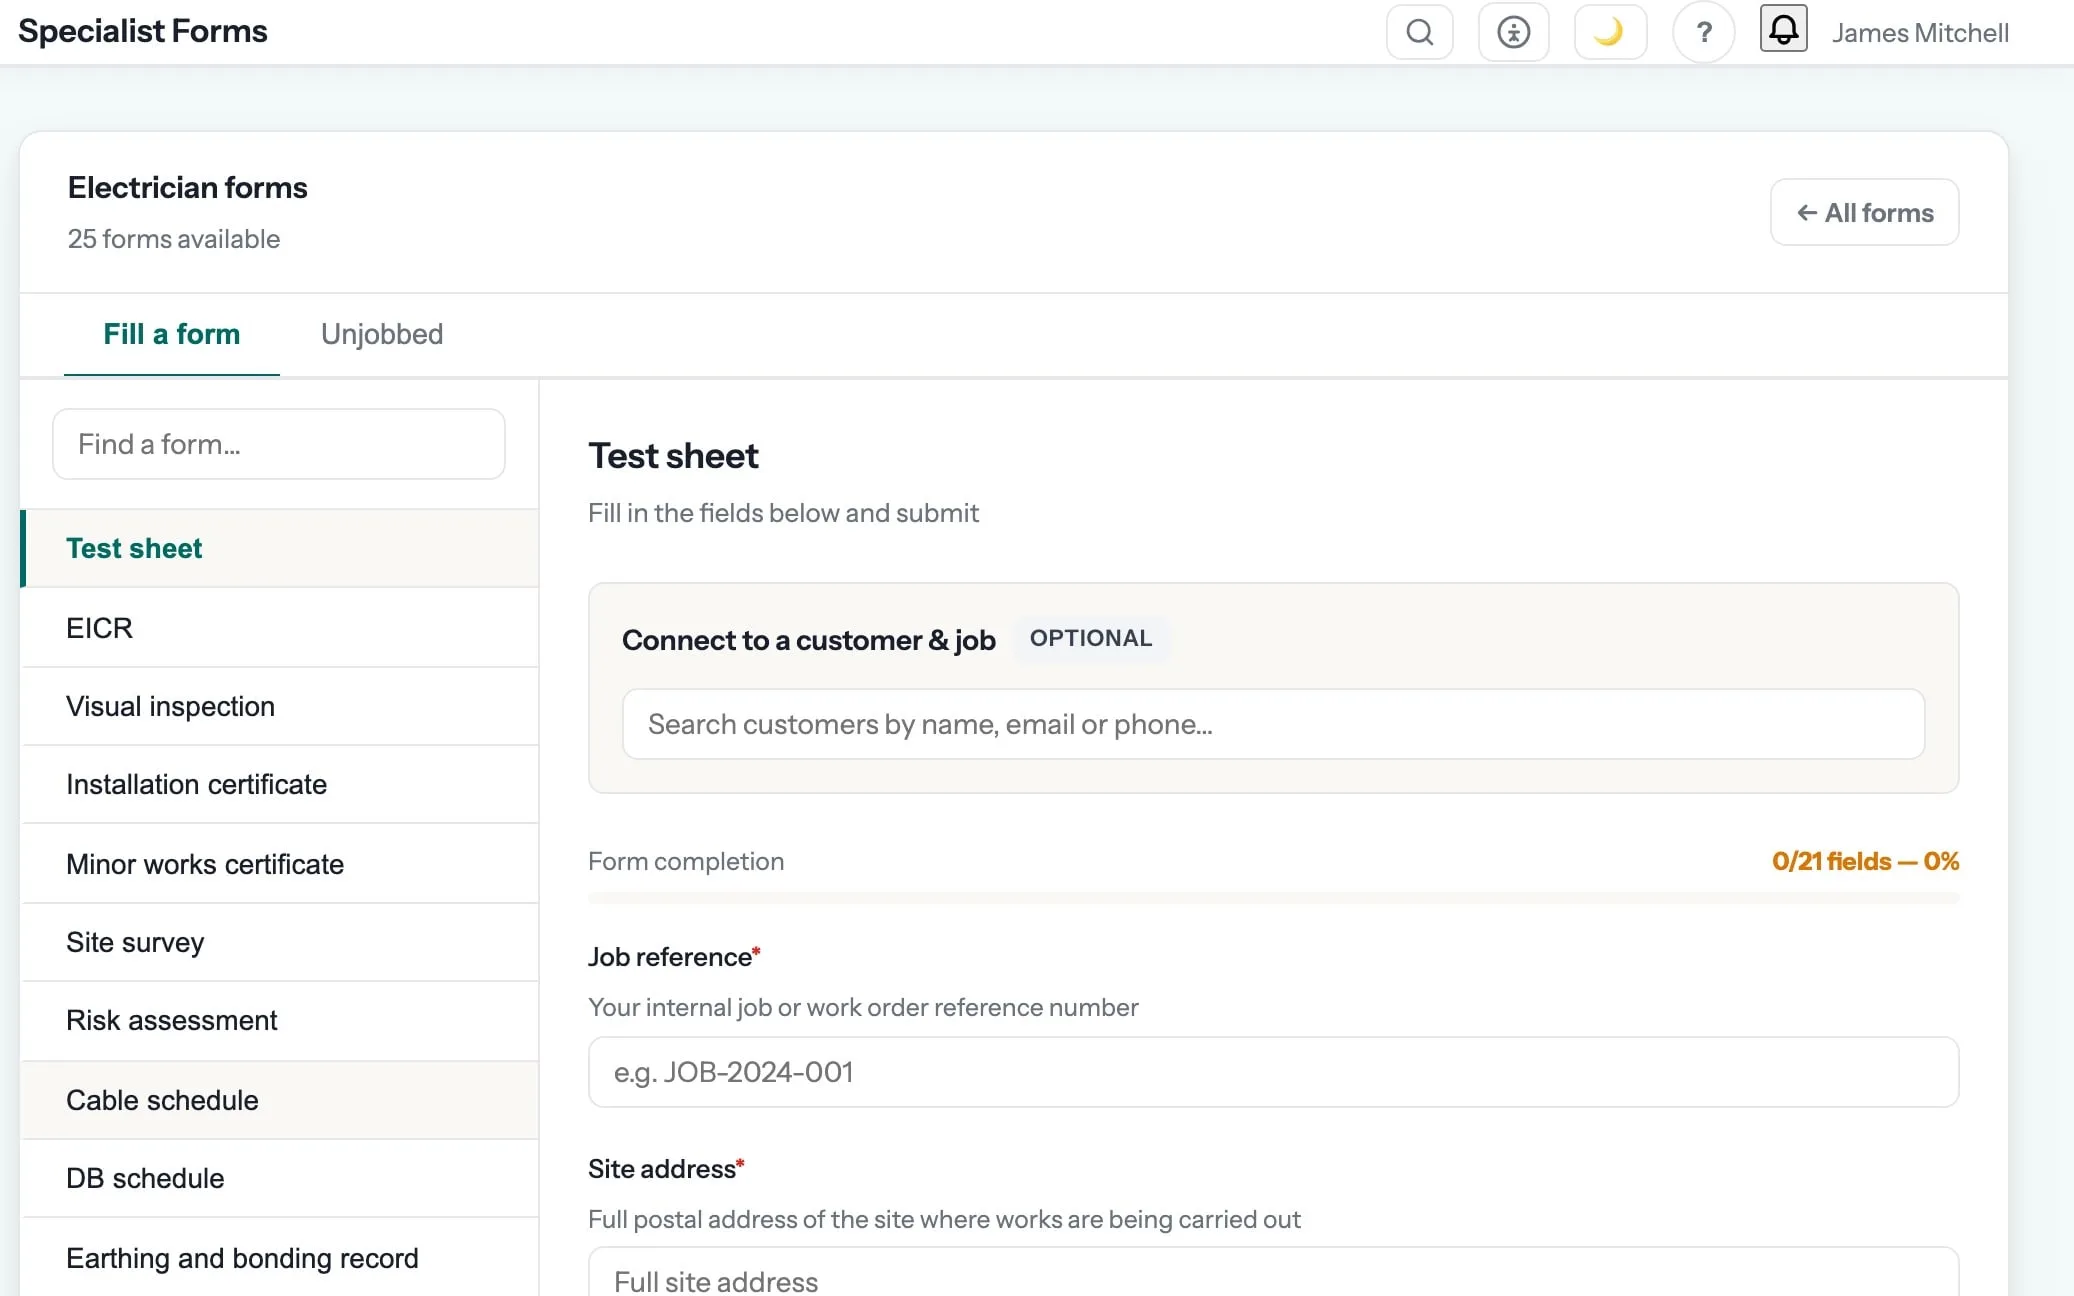Open the Installation certificate form
The height and width of the screenshot is (1296, 2074).
coord(280,784)
